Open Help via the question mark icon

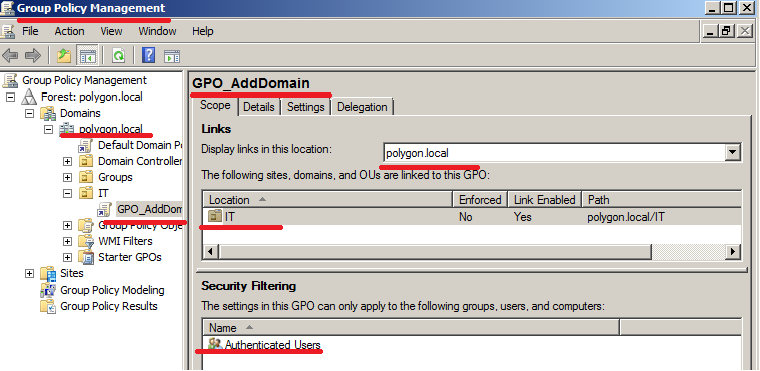coord(148,55)
